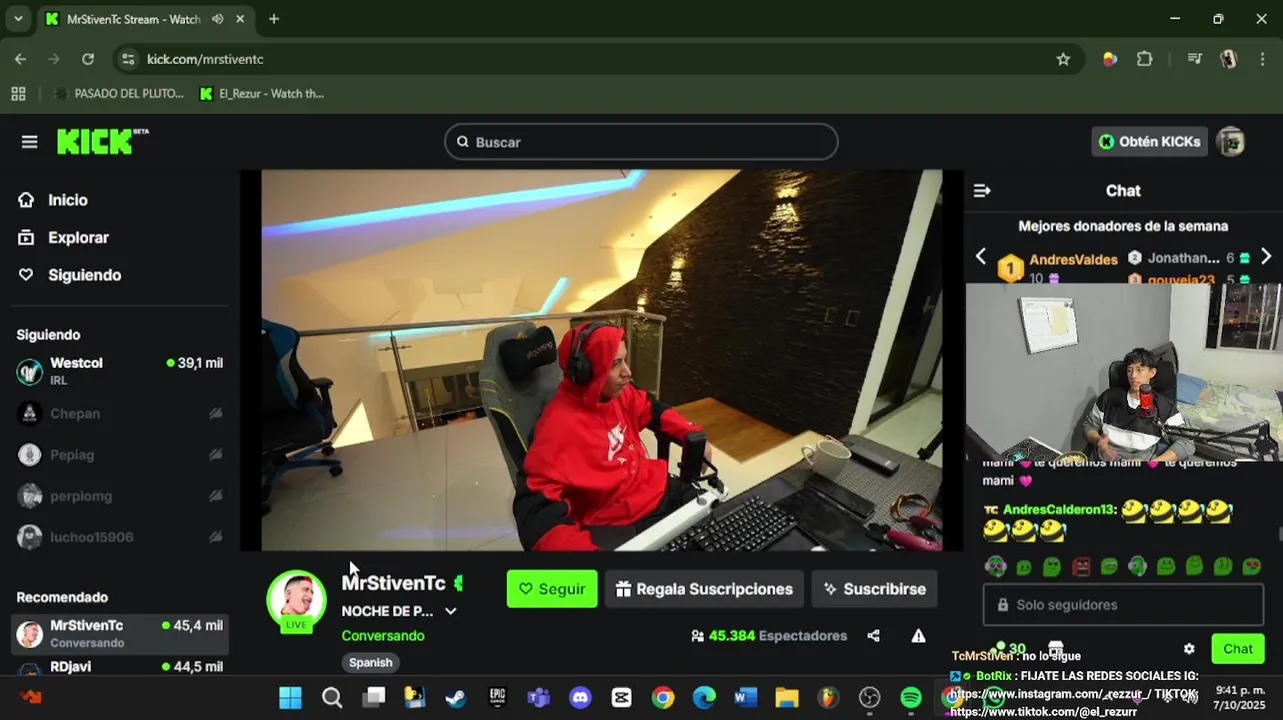1283x720 pixels.
Task: Go back in Chrome
Action: click(20, 59)
